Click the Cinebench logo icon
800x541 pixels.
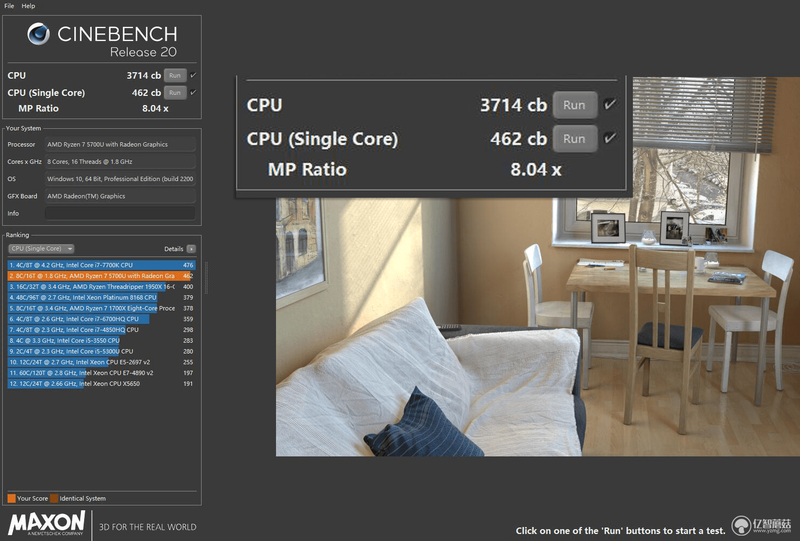coord(39,34)
